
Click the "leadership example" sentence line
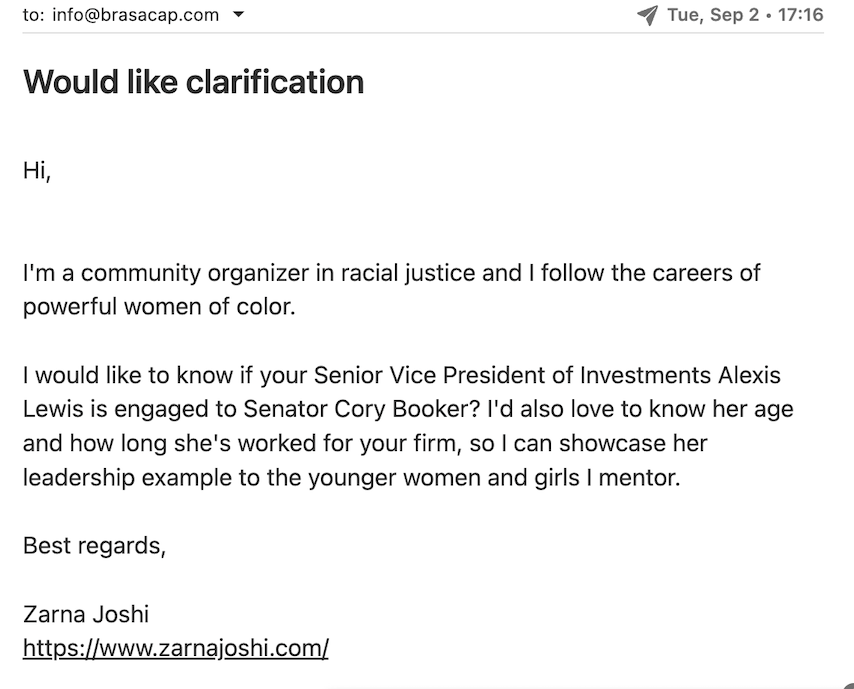point(351,478)
